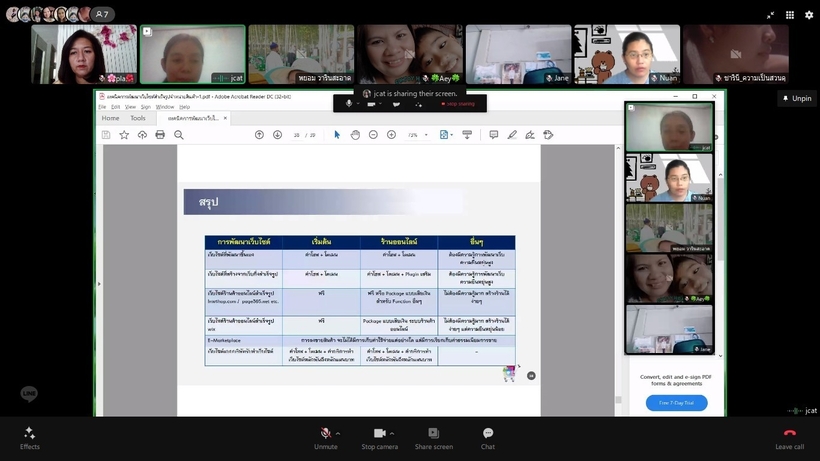
Task: Stop the camera
Action: (x=379, y=434)
